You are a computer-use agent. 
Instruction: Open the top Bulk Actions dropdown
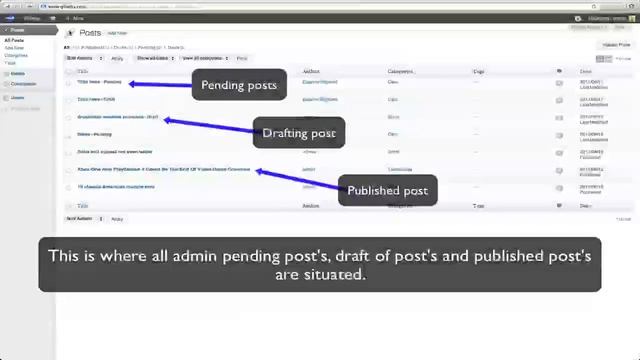(x=84, y=58)
